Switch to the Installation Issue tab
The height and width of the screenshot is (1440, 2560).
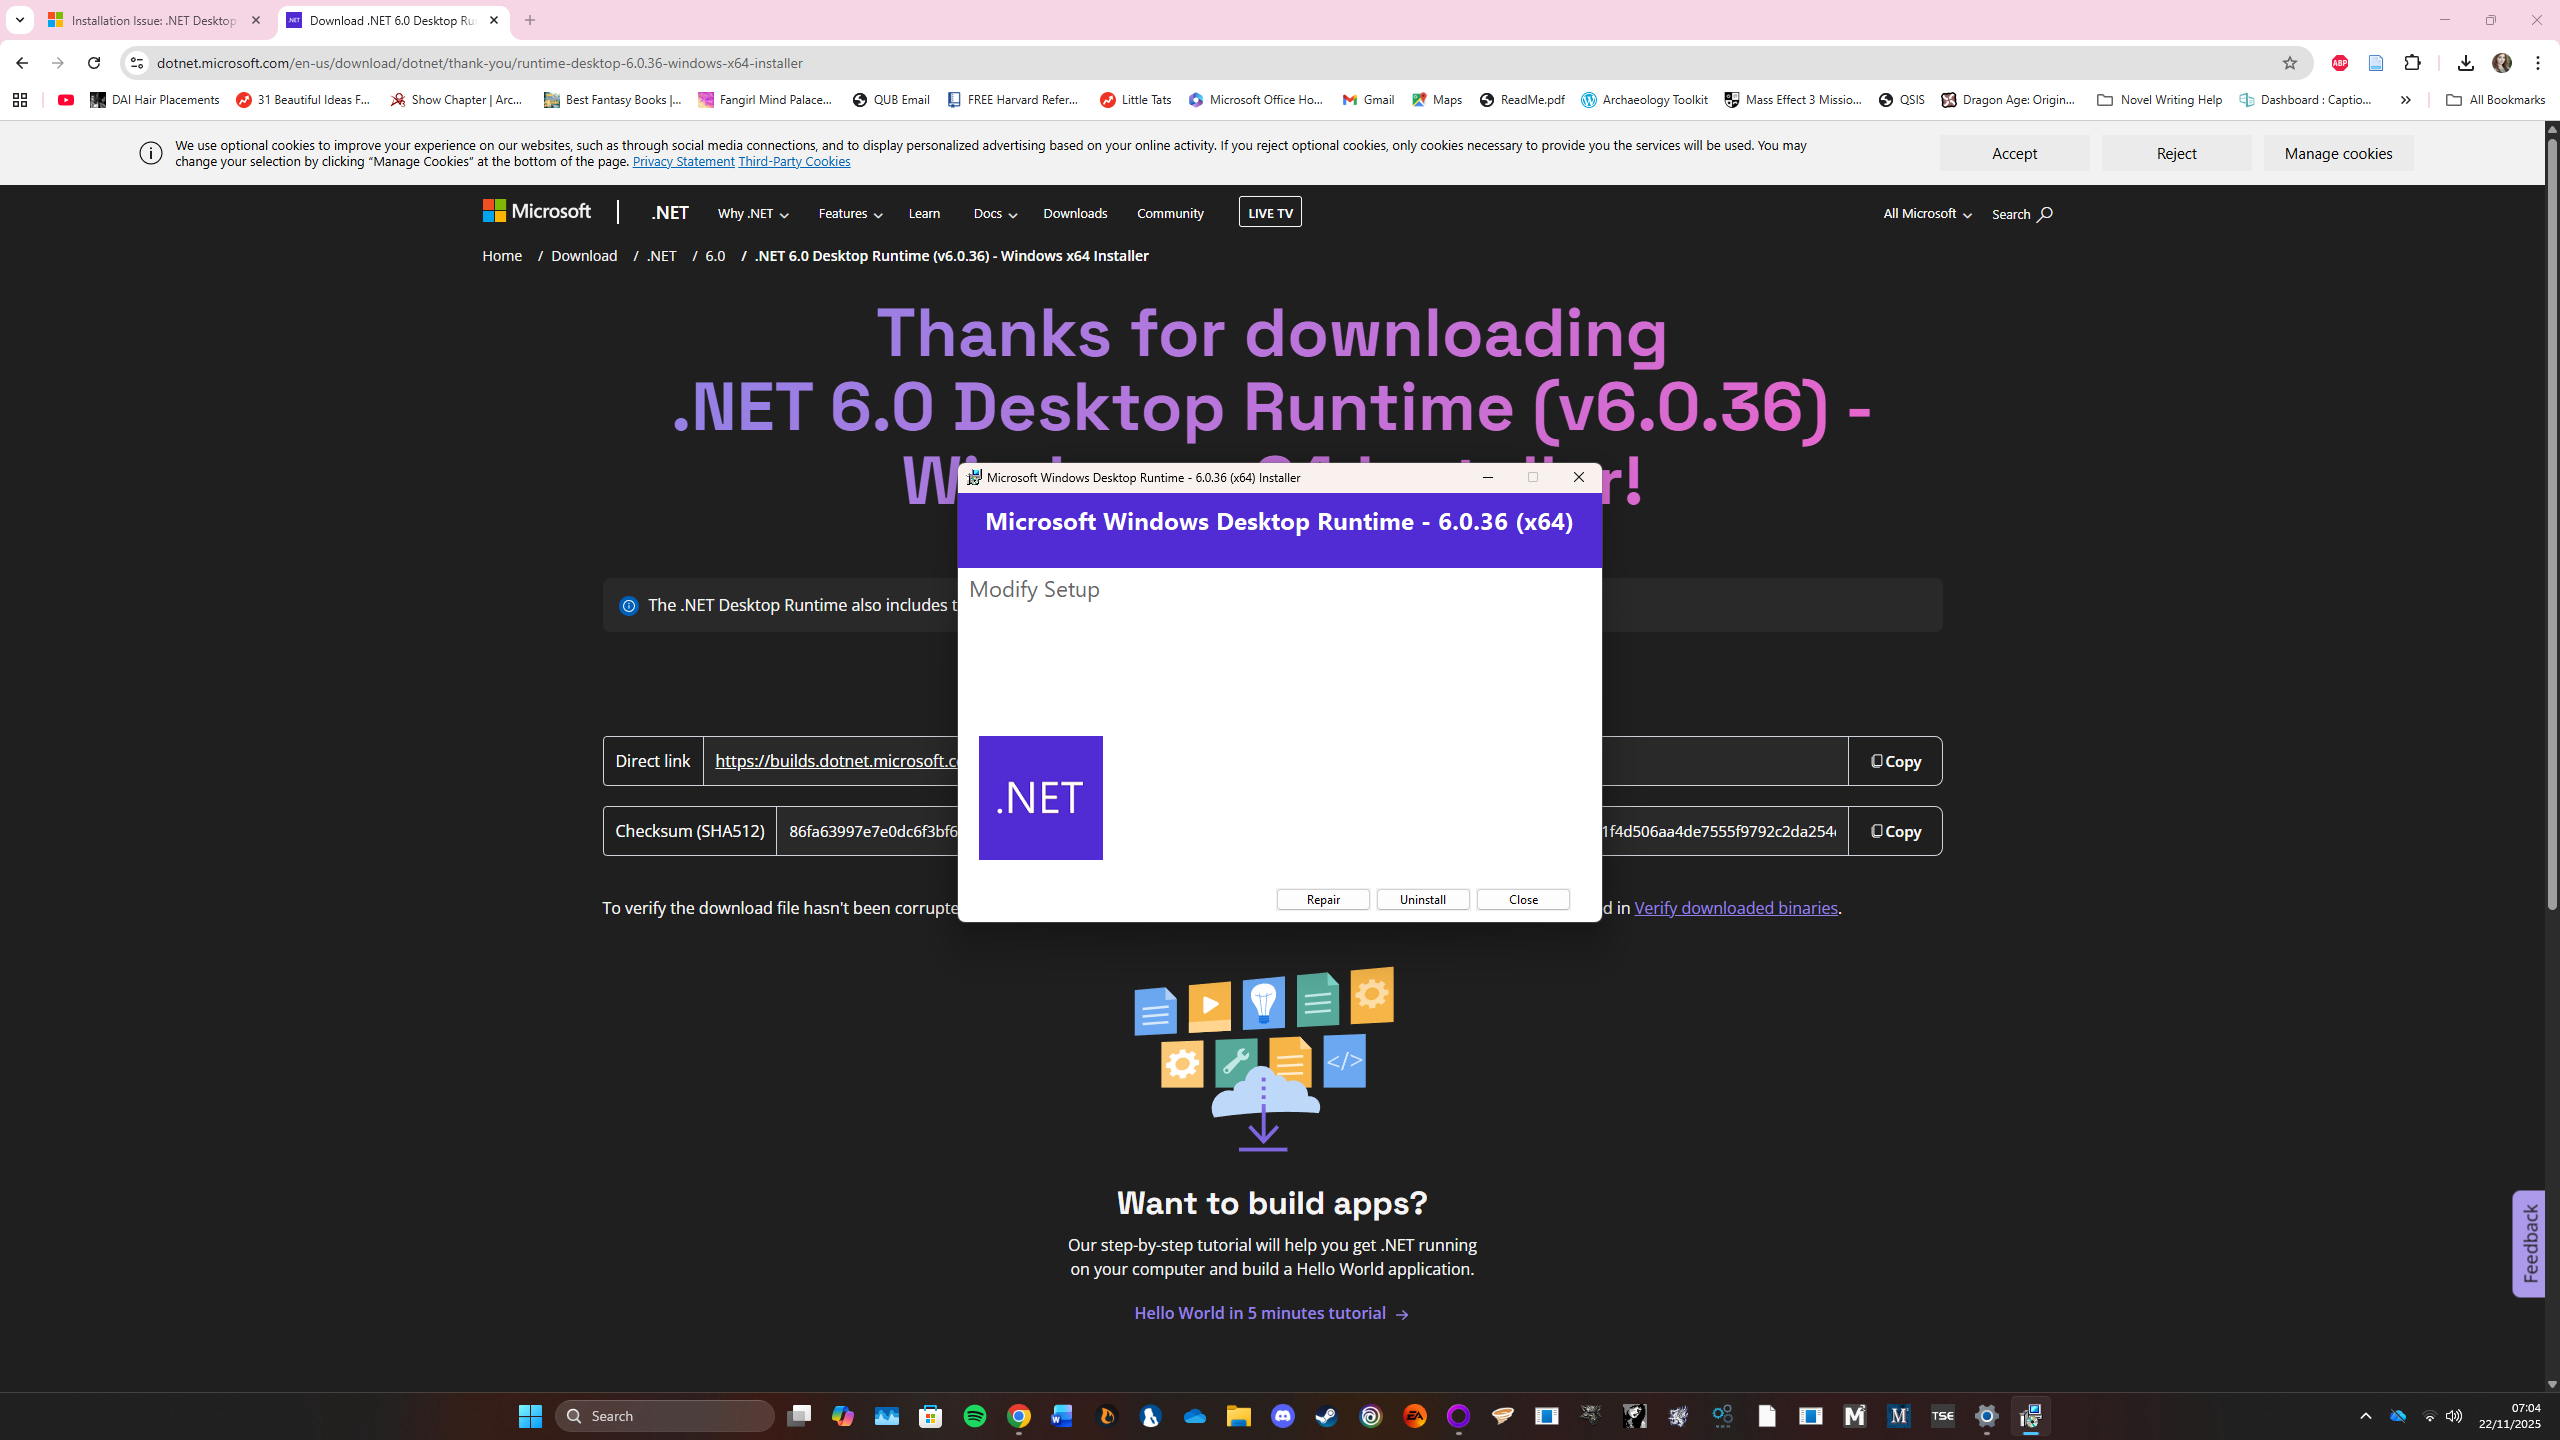(152, 20)
